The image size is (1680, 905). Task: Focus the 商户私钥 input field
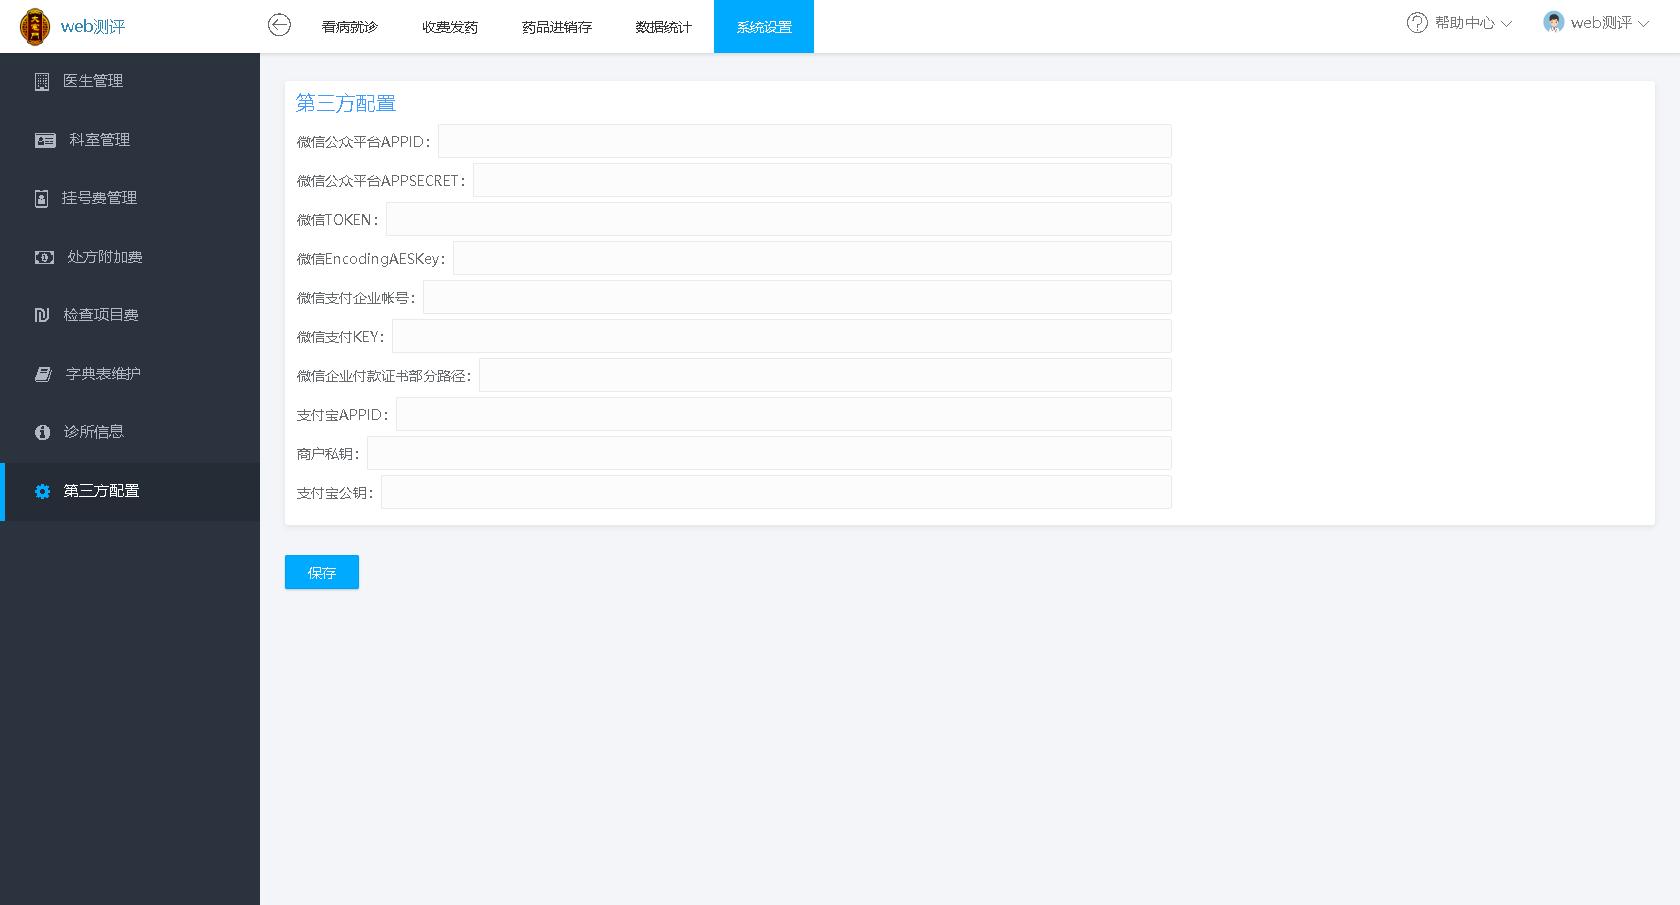769,453
